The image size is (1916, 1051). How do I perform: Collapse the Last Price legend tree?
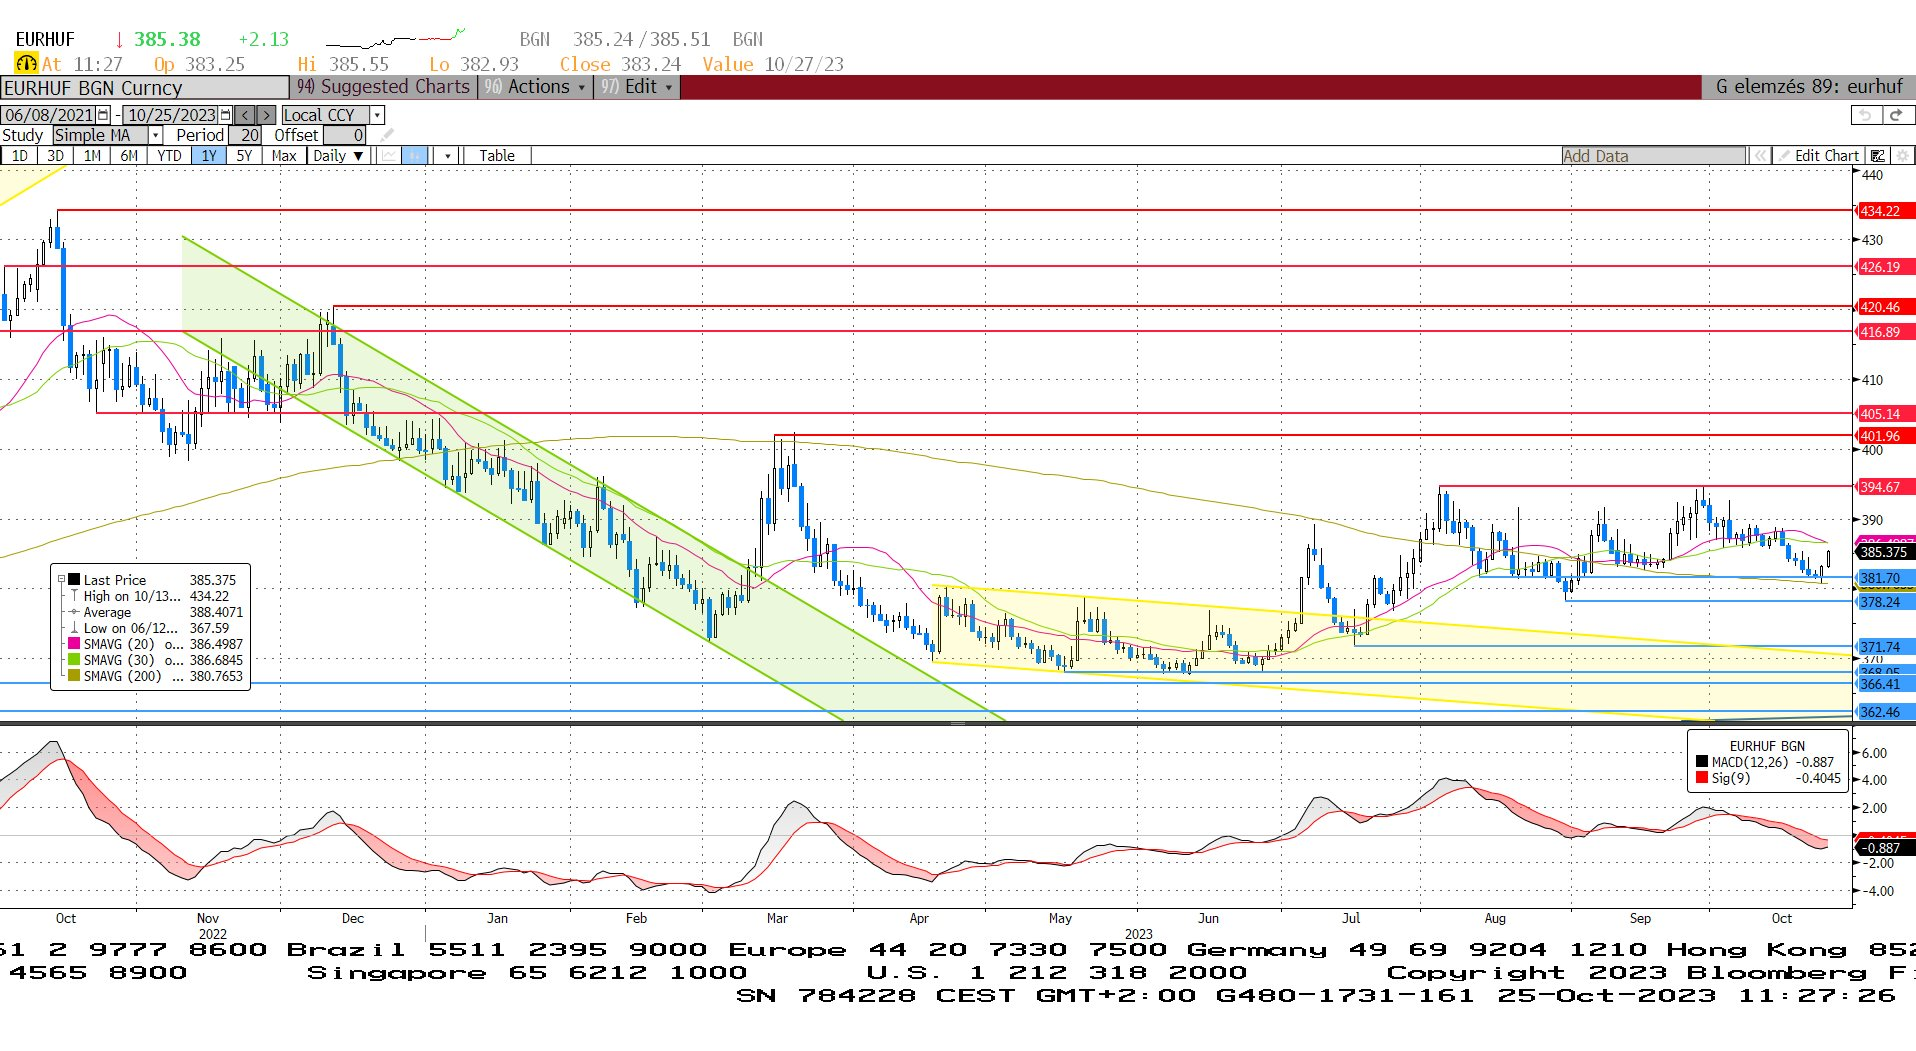coord(61,579)
